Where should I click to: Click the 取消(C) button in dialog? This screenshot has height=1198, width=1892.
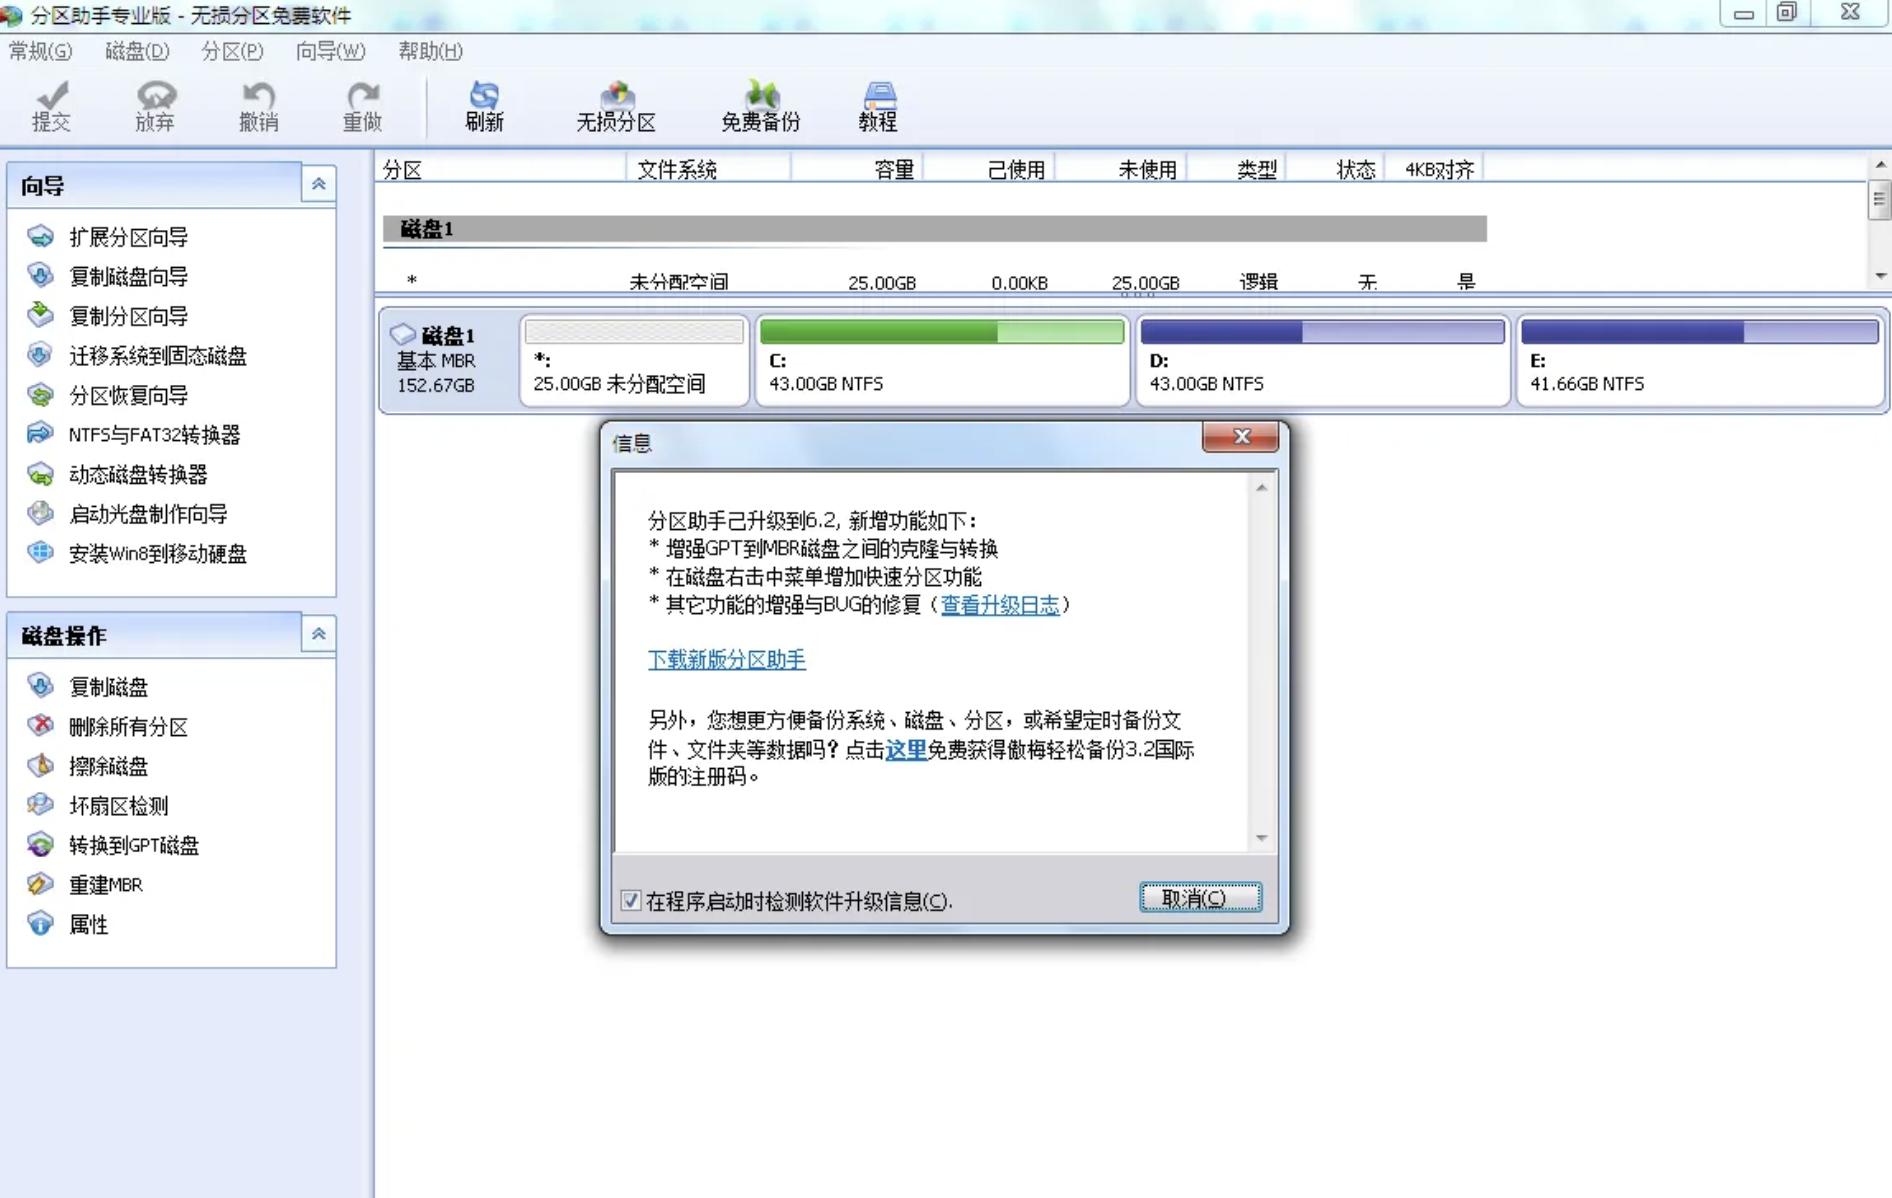coord(1200,898)
